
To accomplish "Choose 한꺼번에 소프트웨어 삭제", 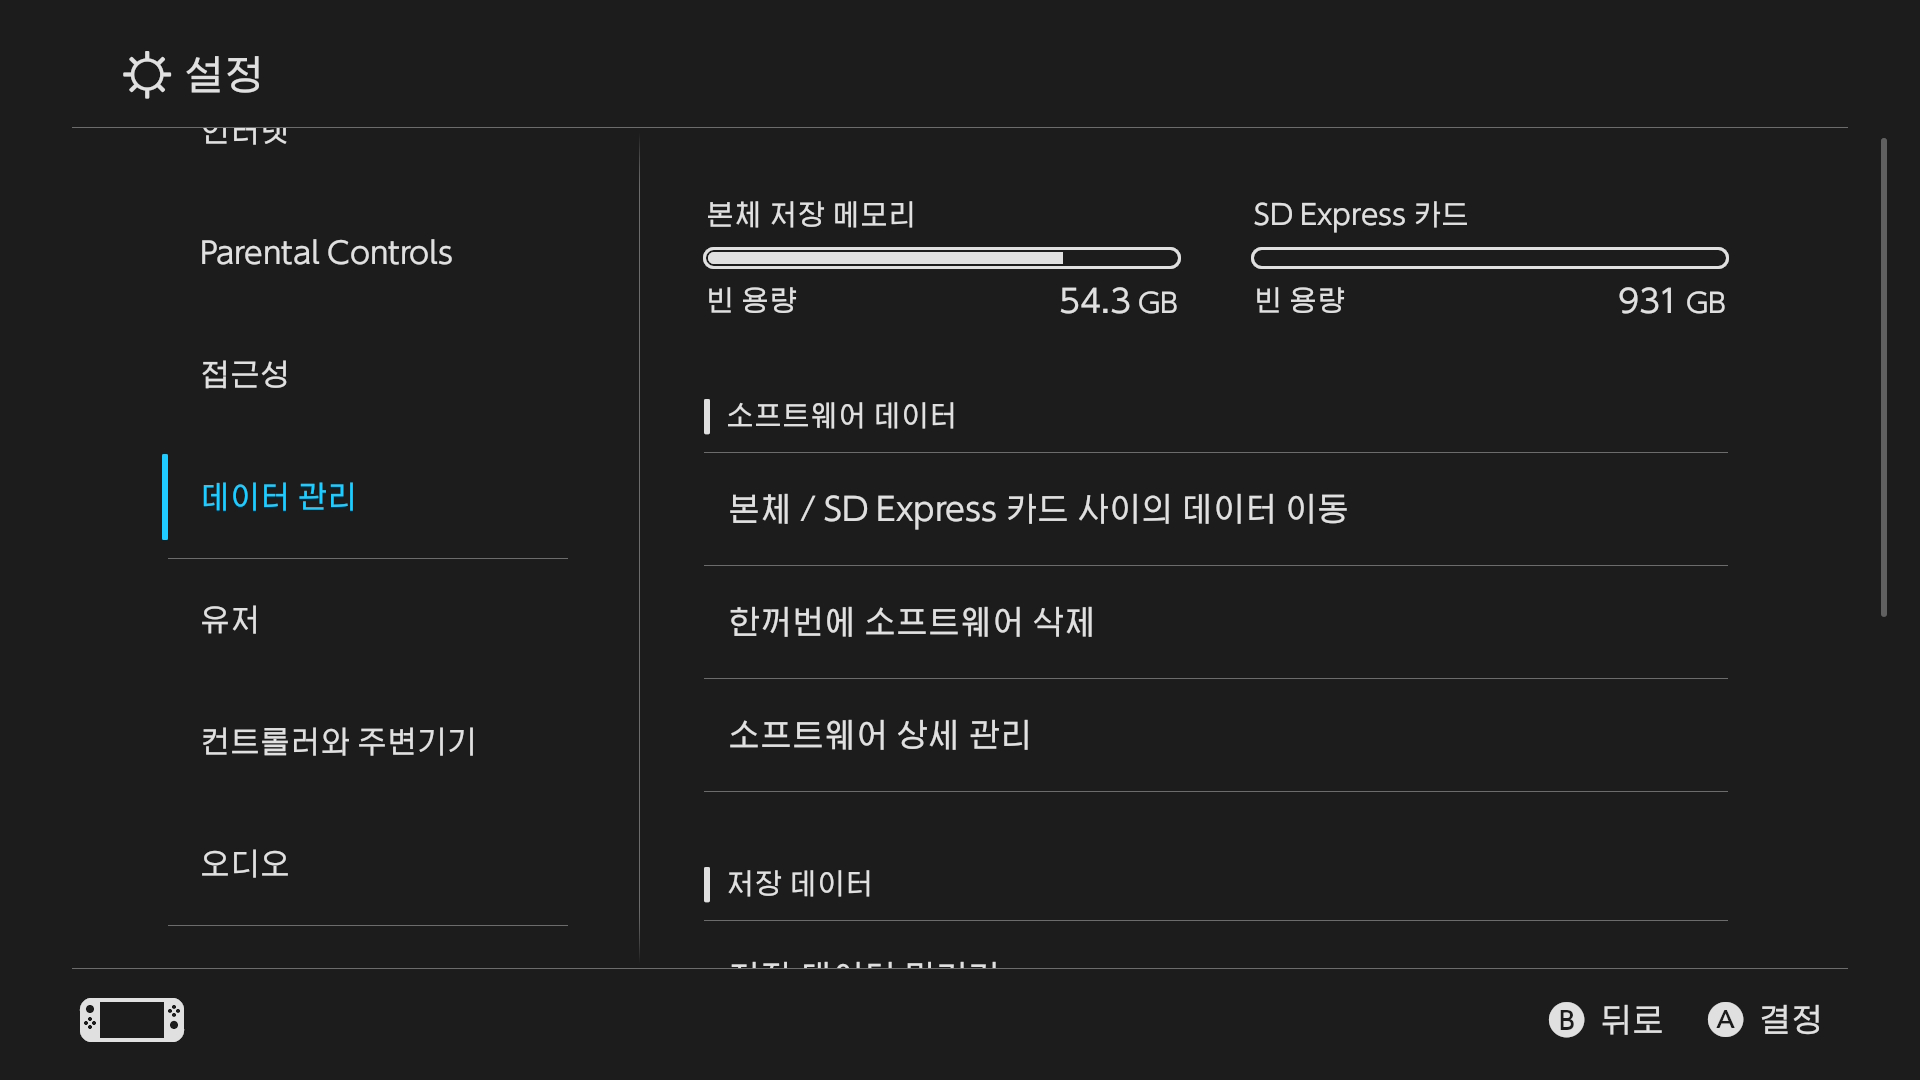I will [x=911, y=623].
